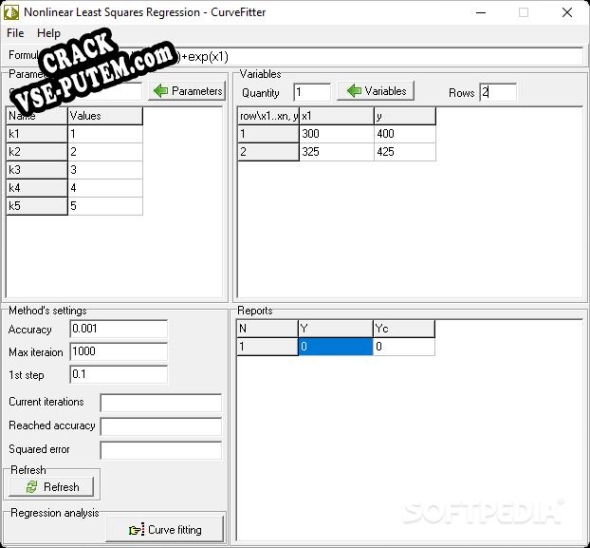
Task: Click the pointing hand icon on Curve fitting
Action: pyautogui.click(x=136, y=530)
